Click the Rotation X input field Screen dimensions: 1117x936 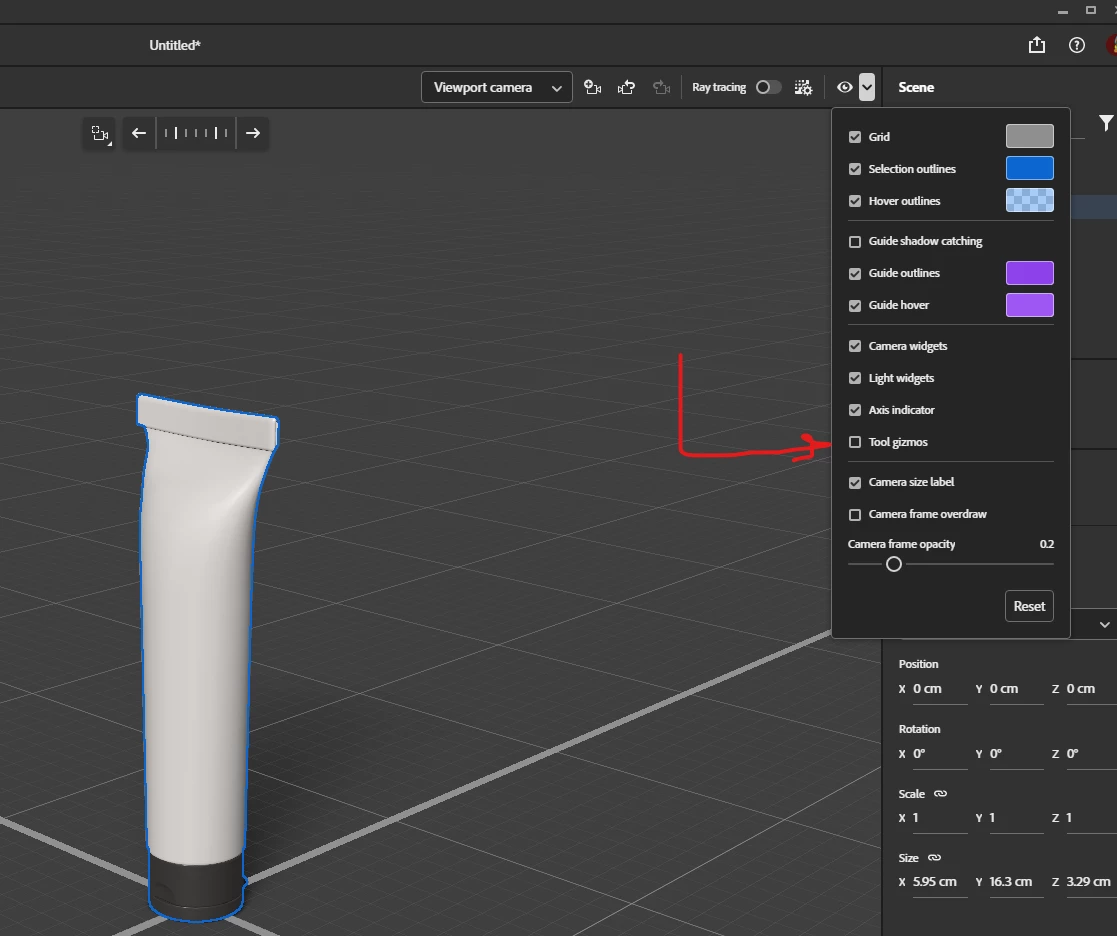939,754
